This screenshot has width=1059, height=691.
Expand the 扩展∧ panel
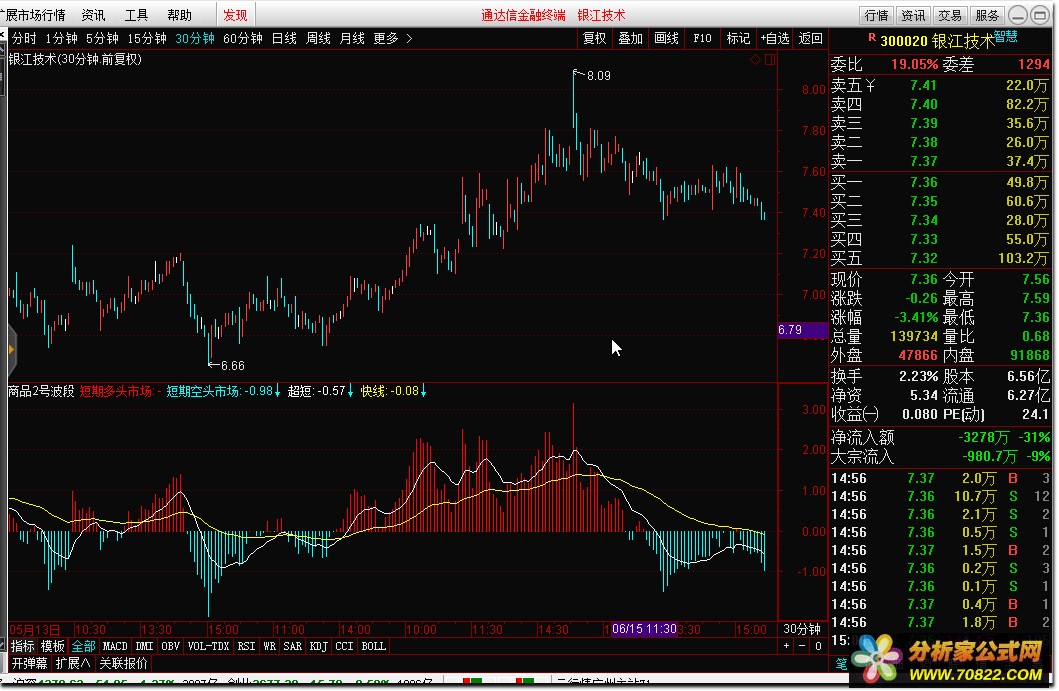73,663
